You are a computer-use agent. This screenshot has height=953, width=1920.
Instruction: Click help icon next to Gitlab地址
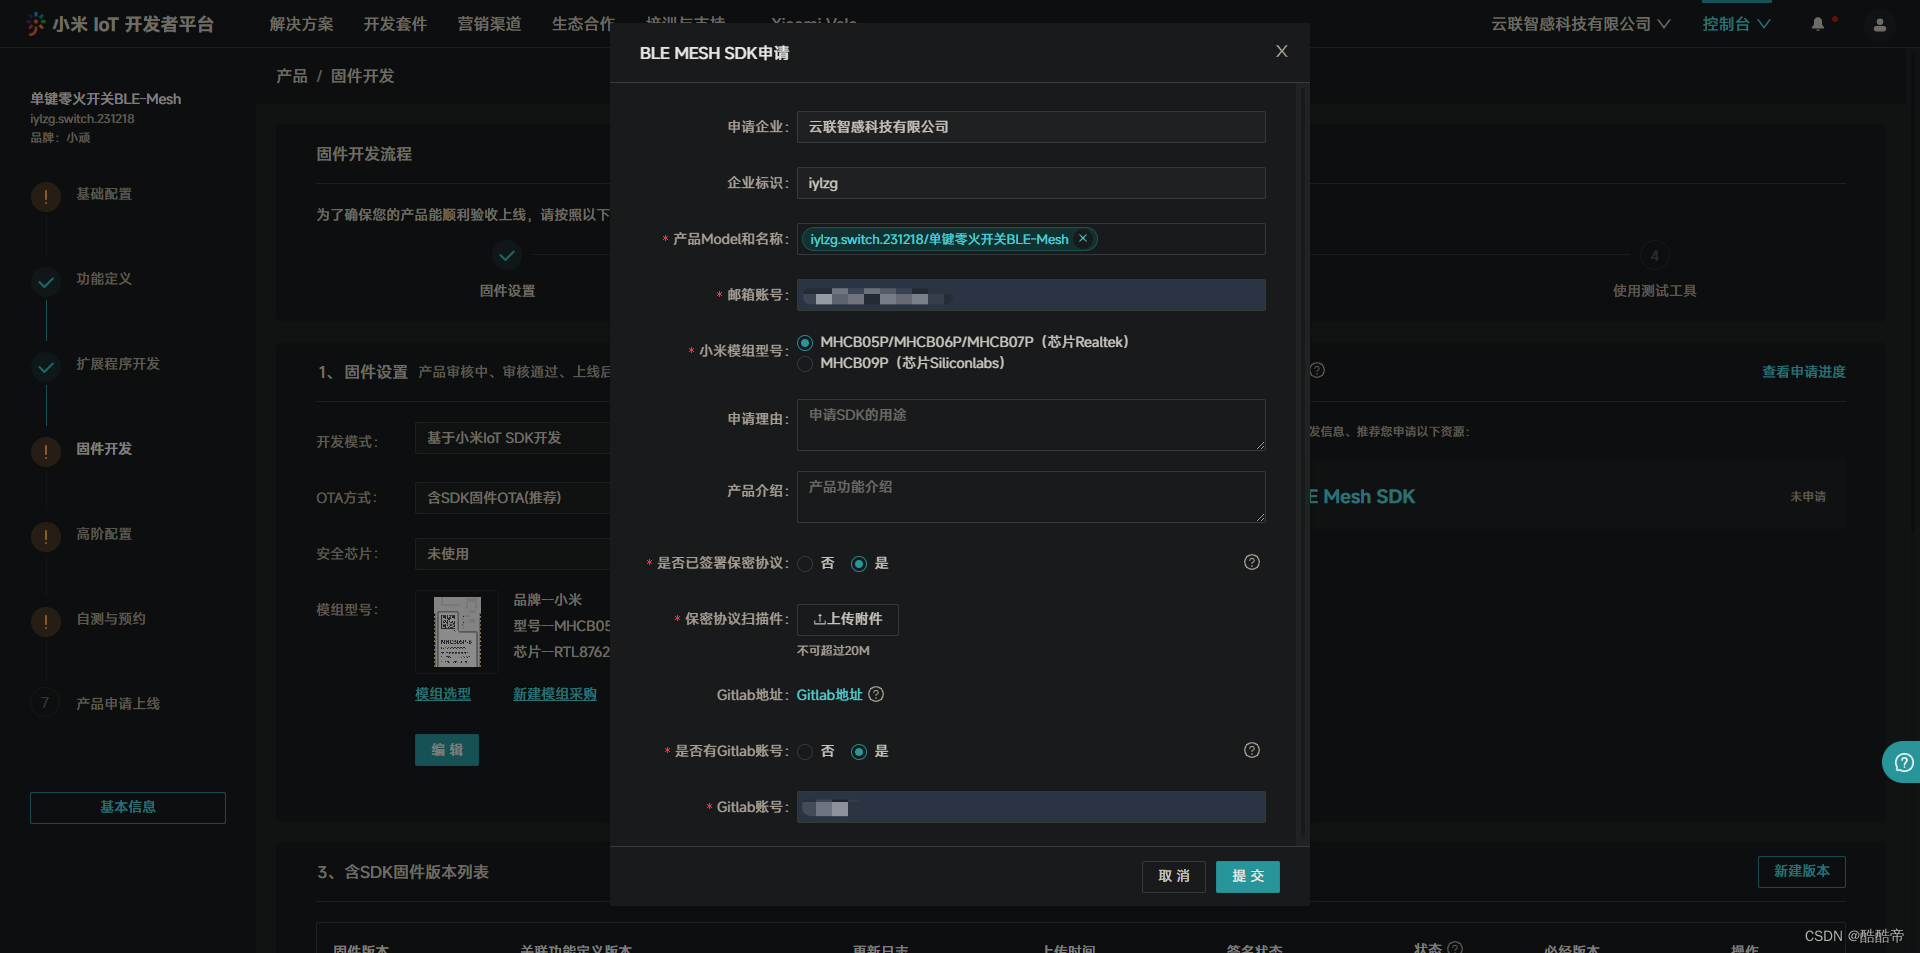876,694
